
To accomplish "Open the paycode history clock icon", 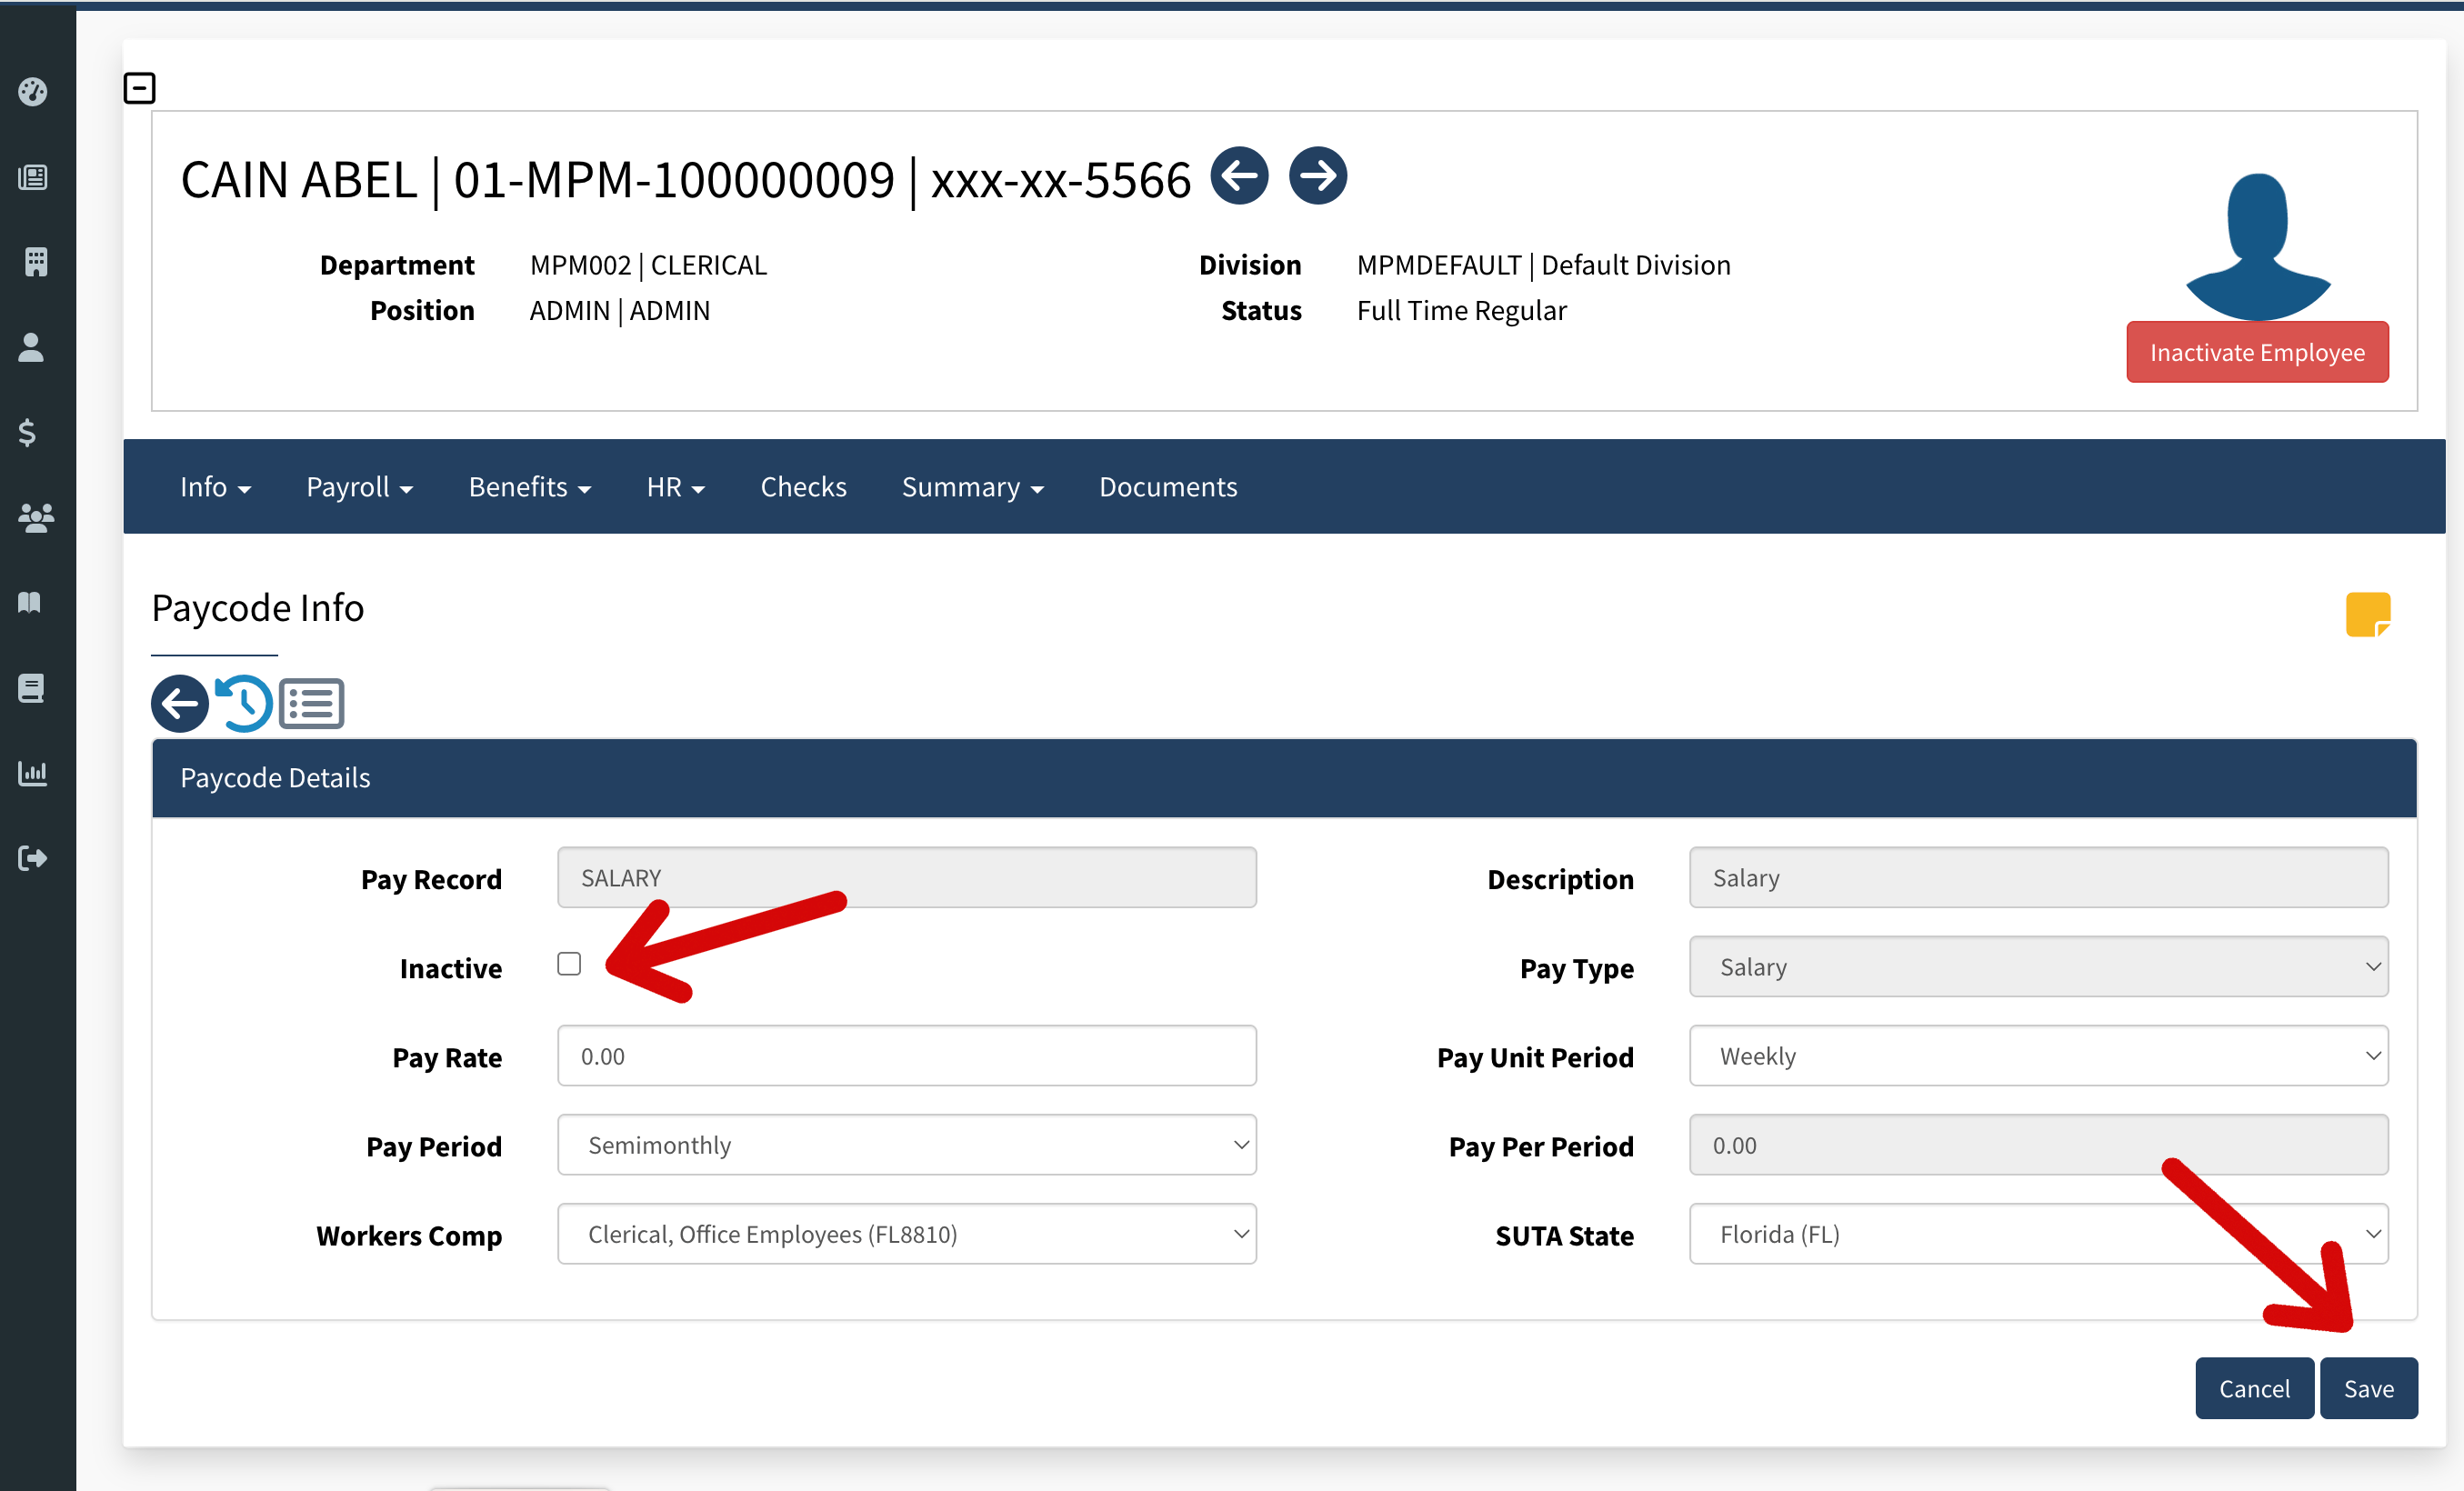I will pyautogui.click(x=244, y=704).
